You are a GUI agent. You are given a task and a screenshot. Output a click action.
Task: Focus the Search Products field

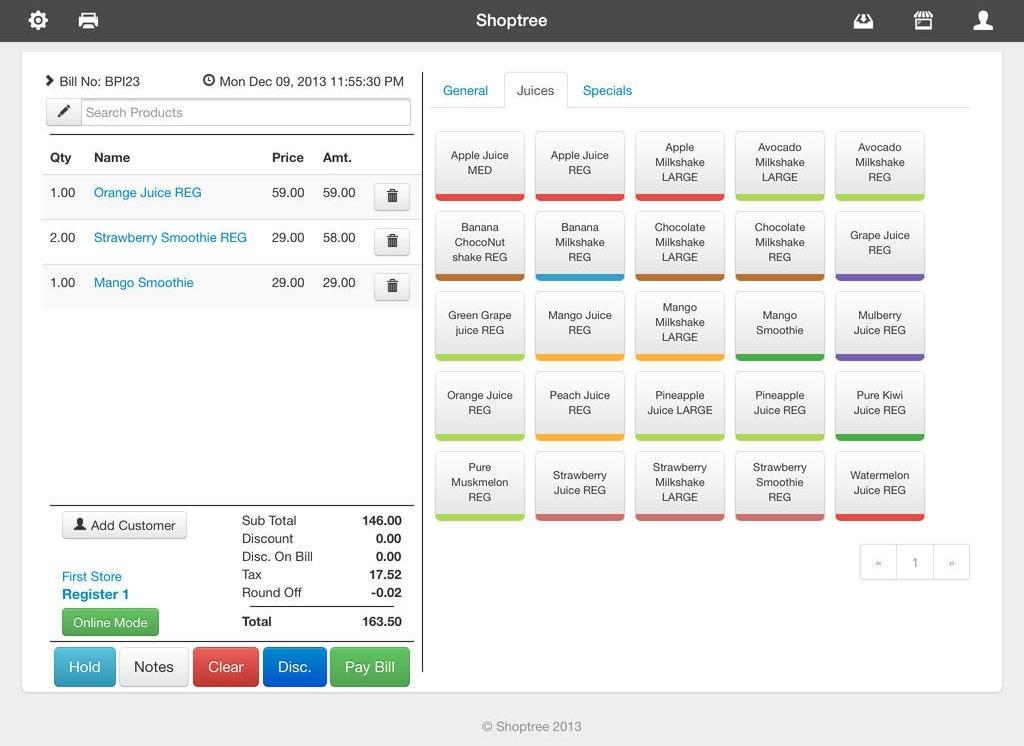tap(246, 112)
